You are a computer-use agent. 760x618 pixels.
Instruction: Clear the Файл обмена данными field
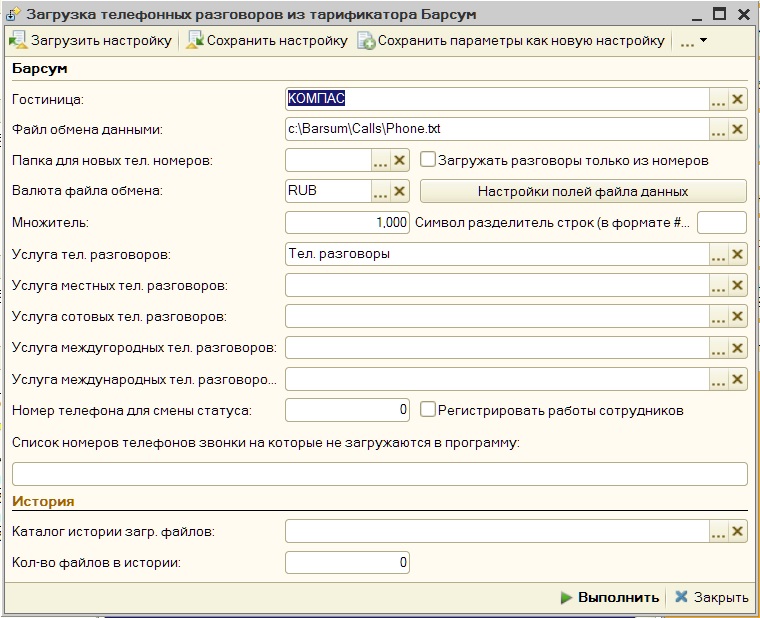coord(737,129)
